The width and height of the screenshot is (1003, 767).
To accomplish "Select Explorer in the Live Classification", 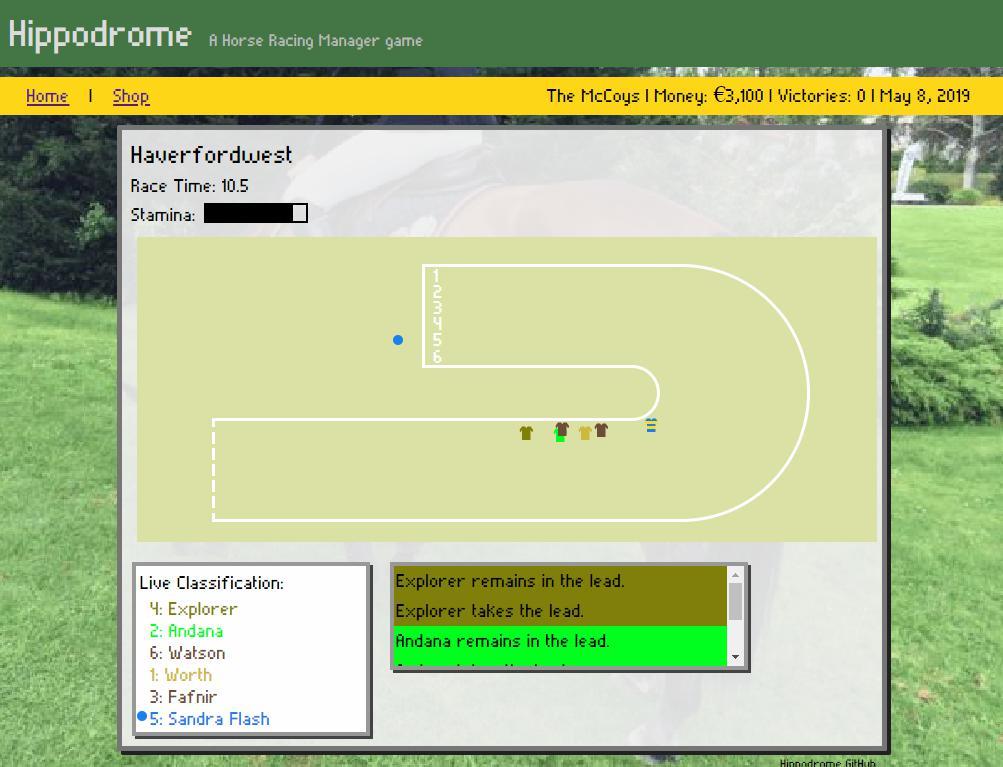I will tap(193, 609).
